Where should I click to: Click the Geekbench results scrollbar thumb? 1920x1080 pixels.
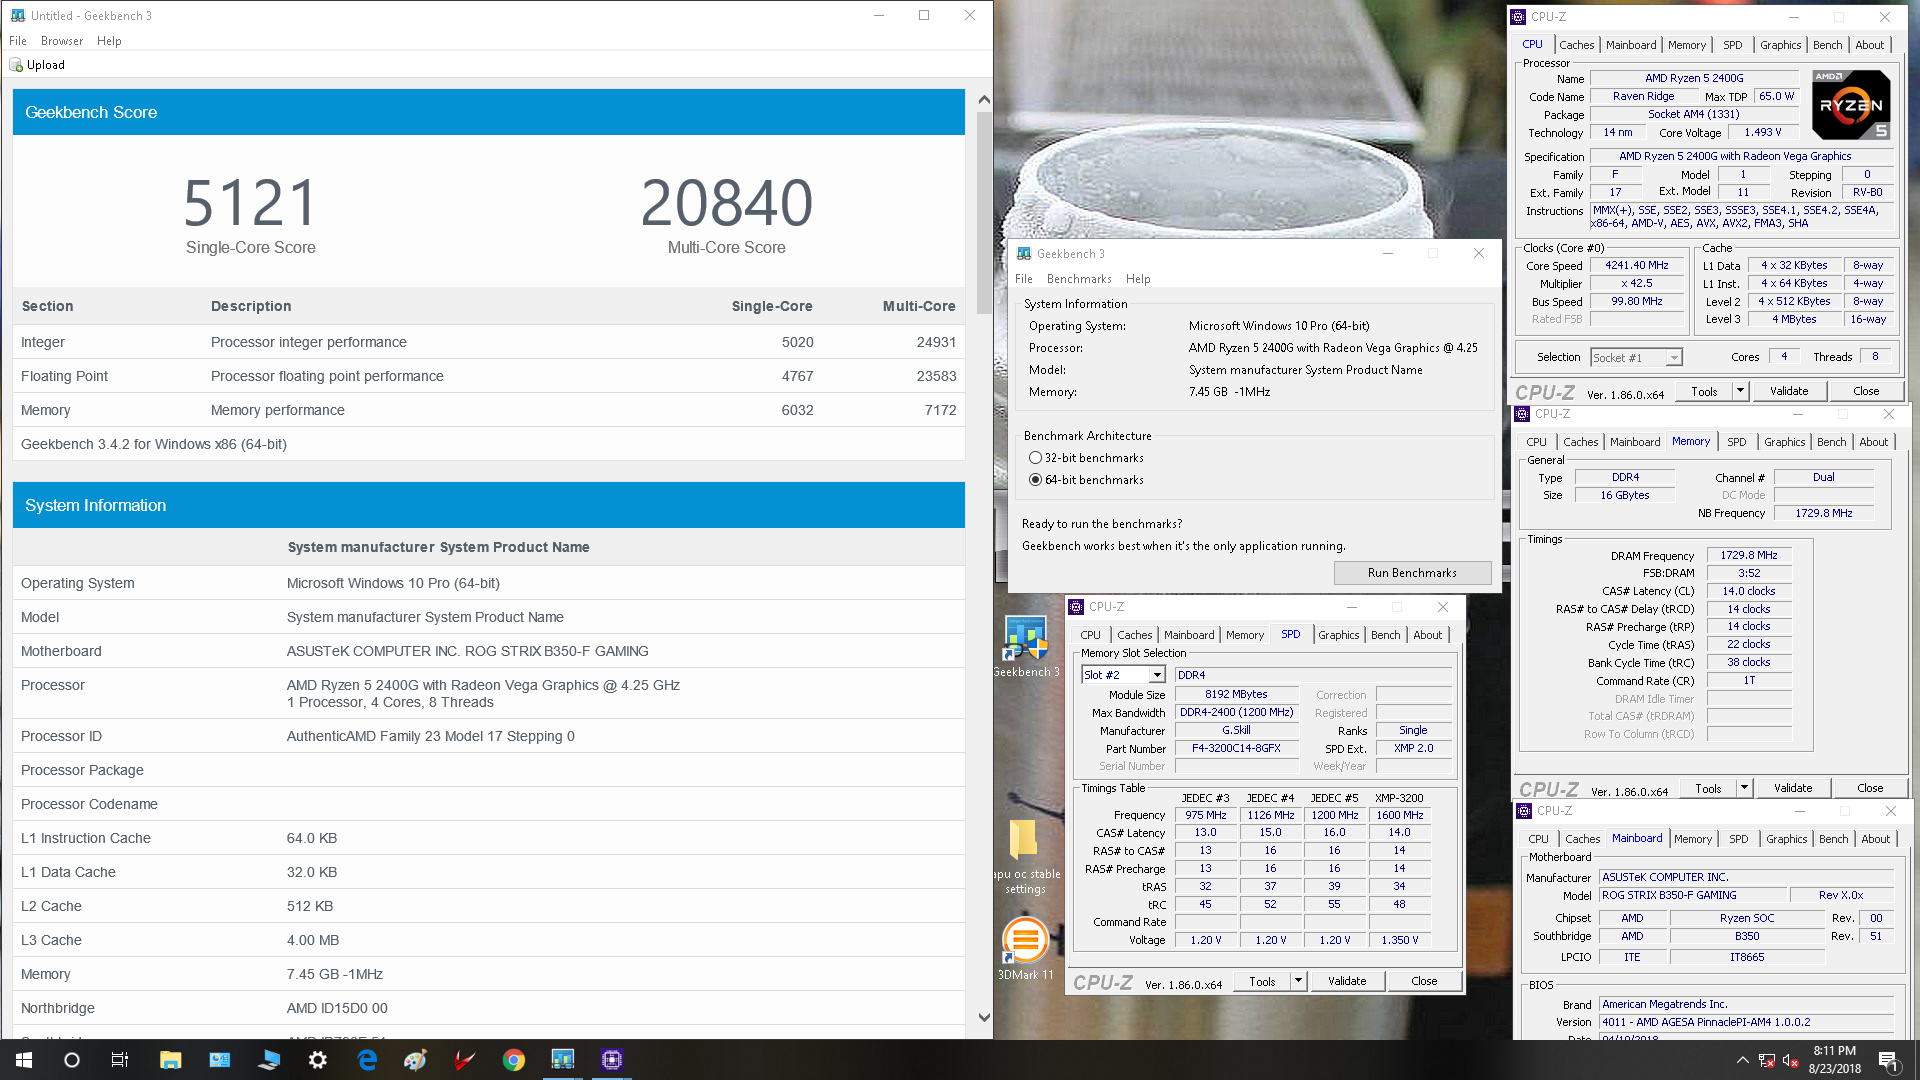[x=984, y=212]
